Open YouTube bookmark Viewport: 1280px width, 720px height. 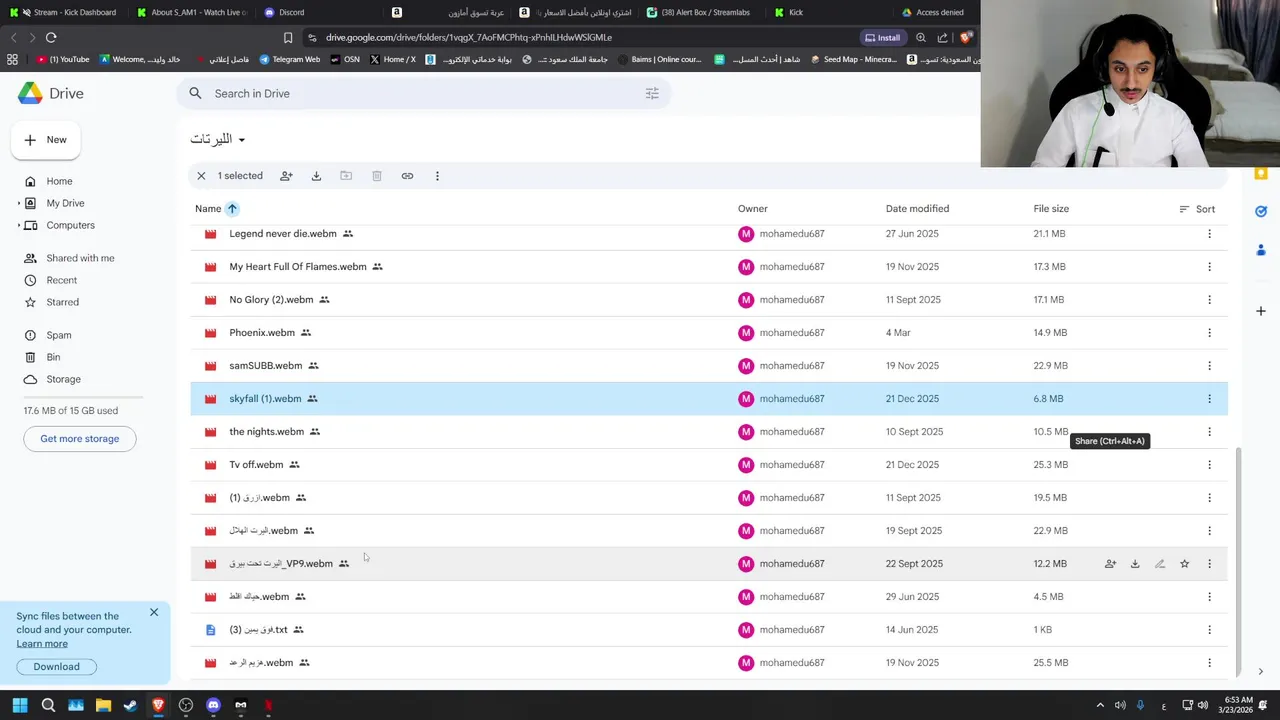(63, 60)
